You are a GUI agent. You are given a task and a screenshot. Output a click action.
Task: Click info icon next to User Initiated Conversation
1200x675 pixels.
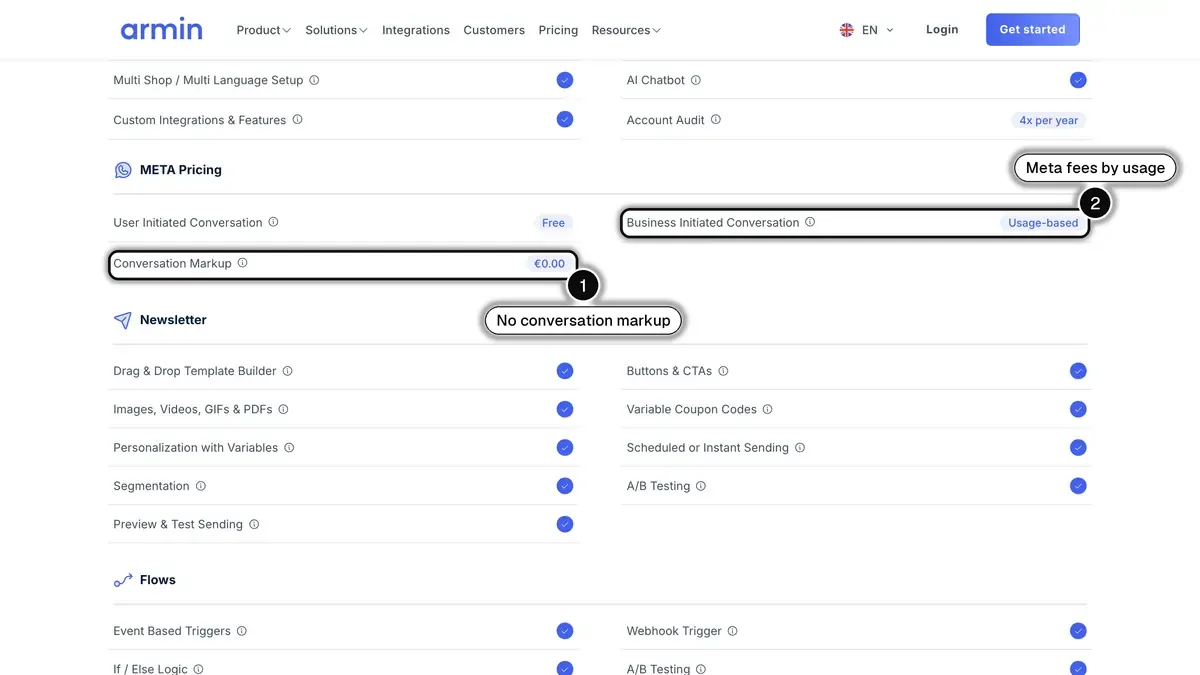click(273, 222)
